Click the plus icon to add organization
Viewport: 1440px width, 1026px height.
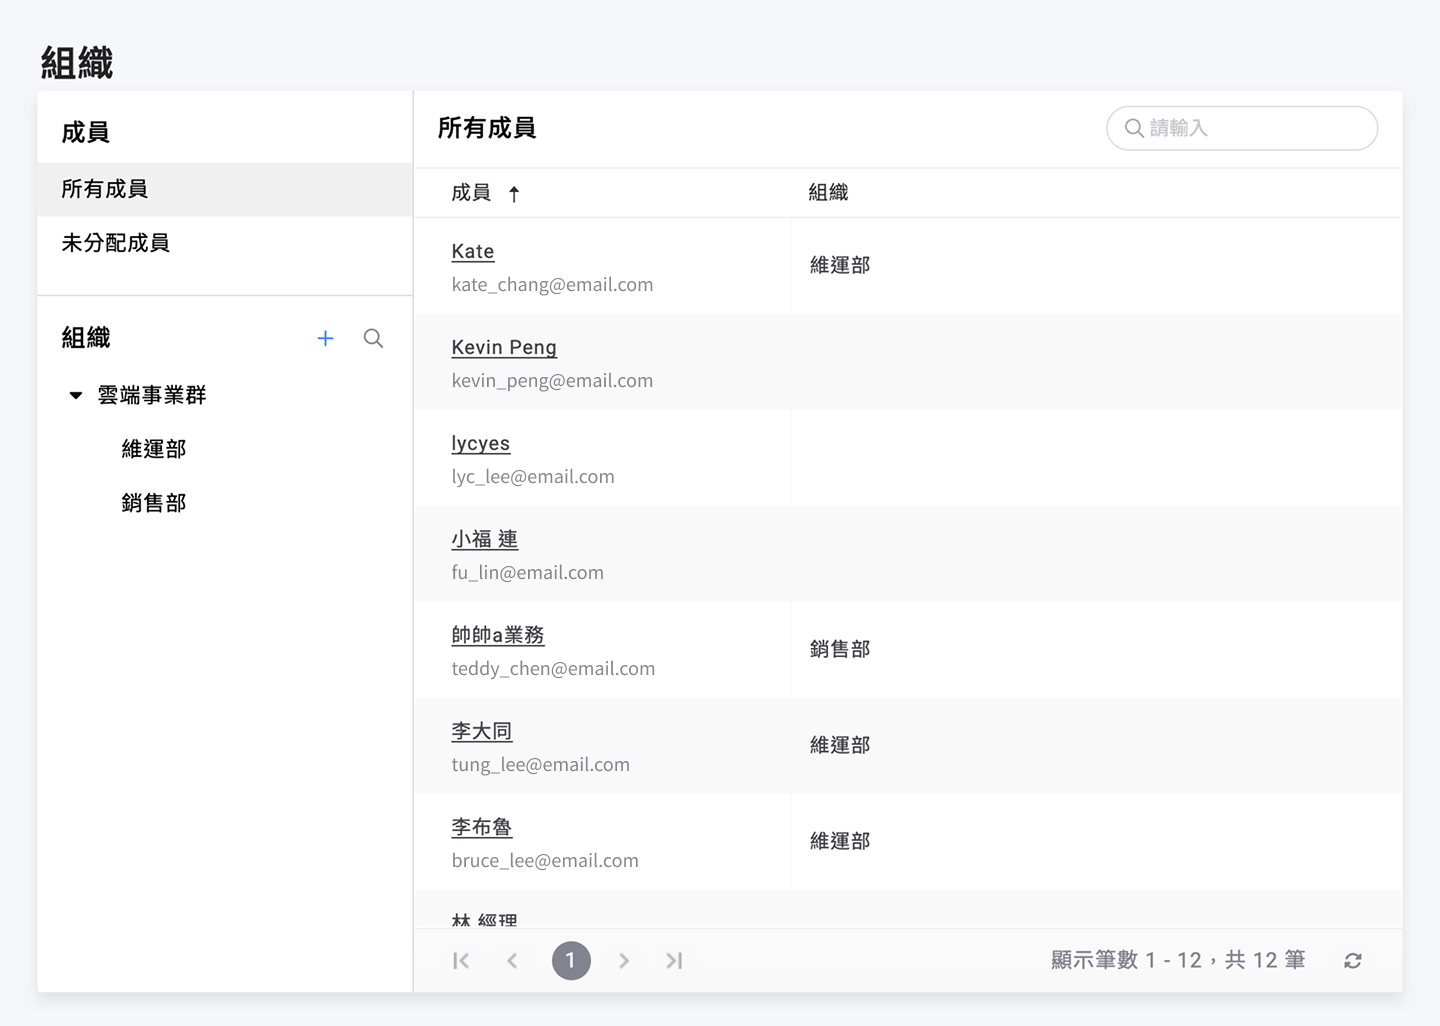[x=325, y=339]
